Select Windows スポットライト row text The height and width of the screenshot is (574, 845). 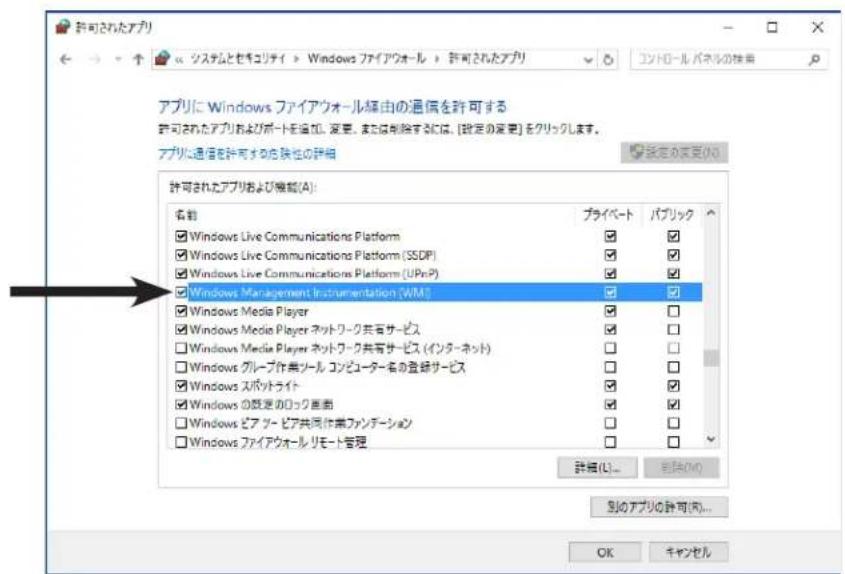[244, 386]
